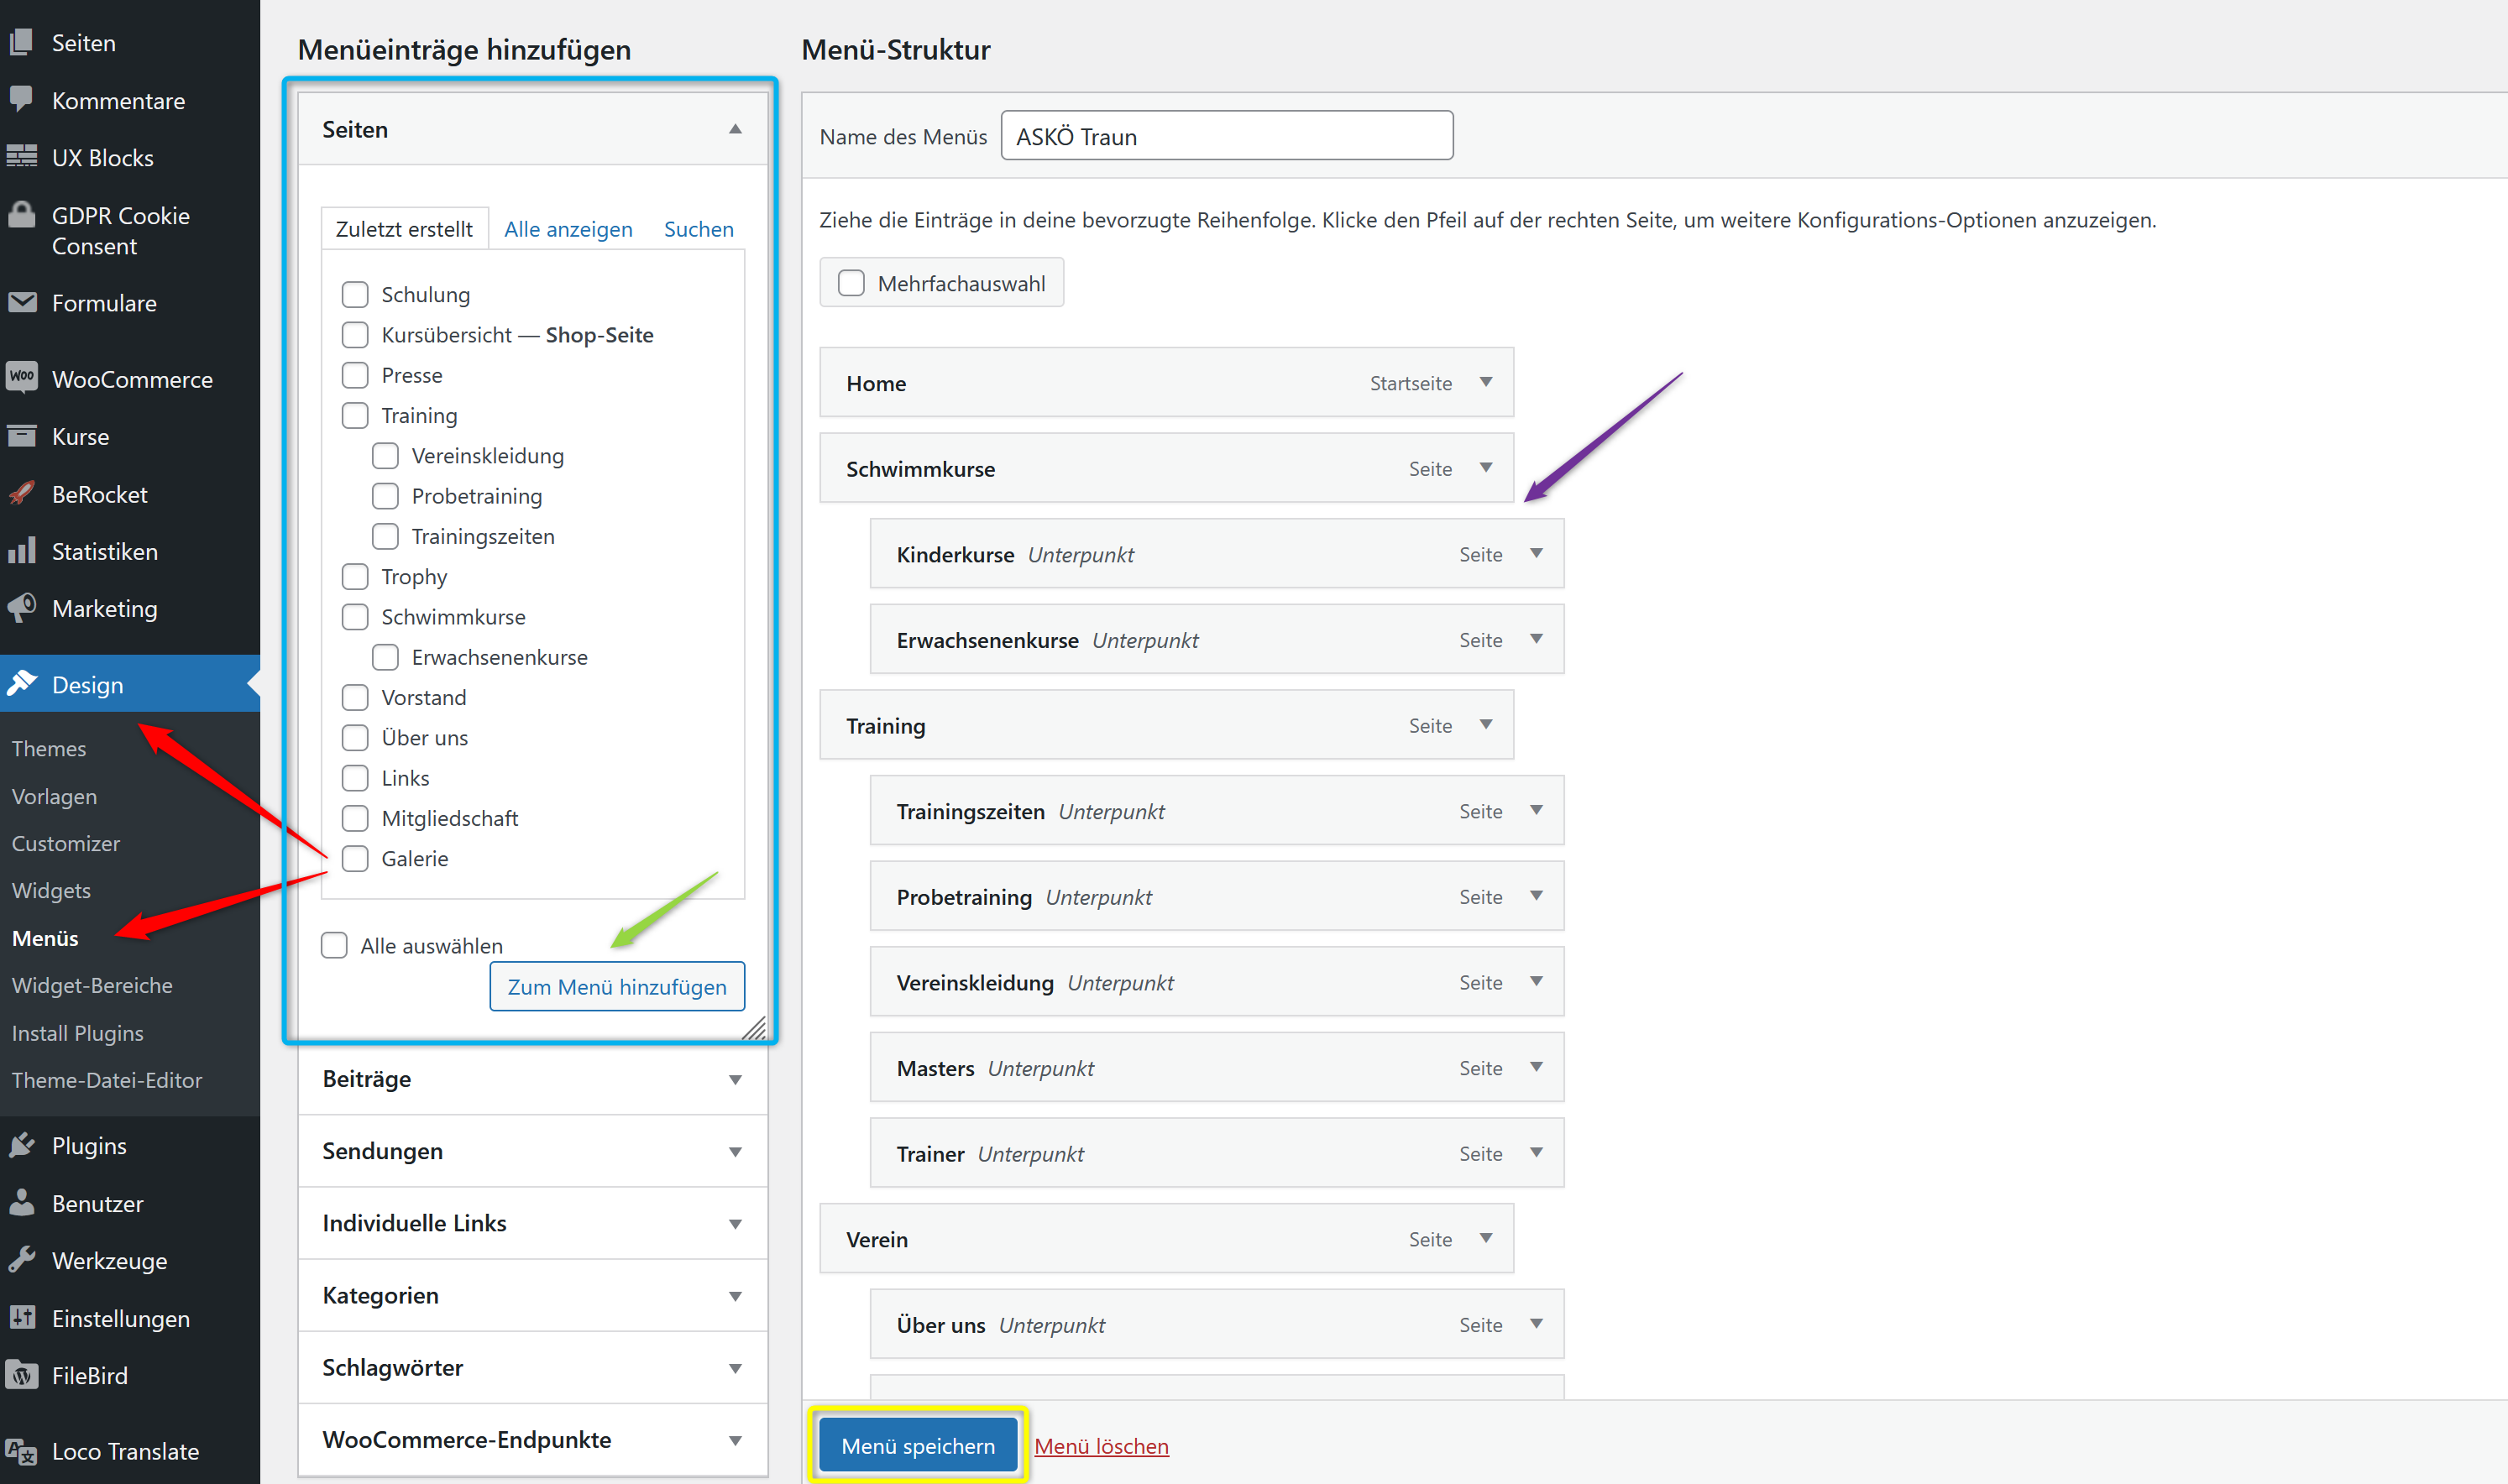
Task: Enable the Alle auswählen checkbox
Action: click(x=334, y=945)
